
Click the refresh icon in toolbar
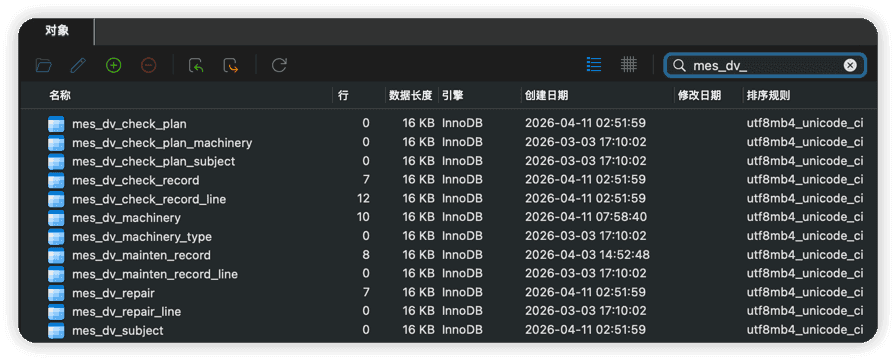pos(279,65)
